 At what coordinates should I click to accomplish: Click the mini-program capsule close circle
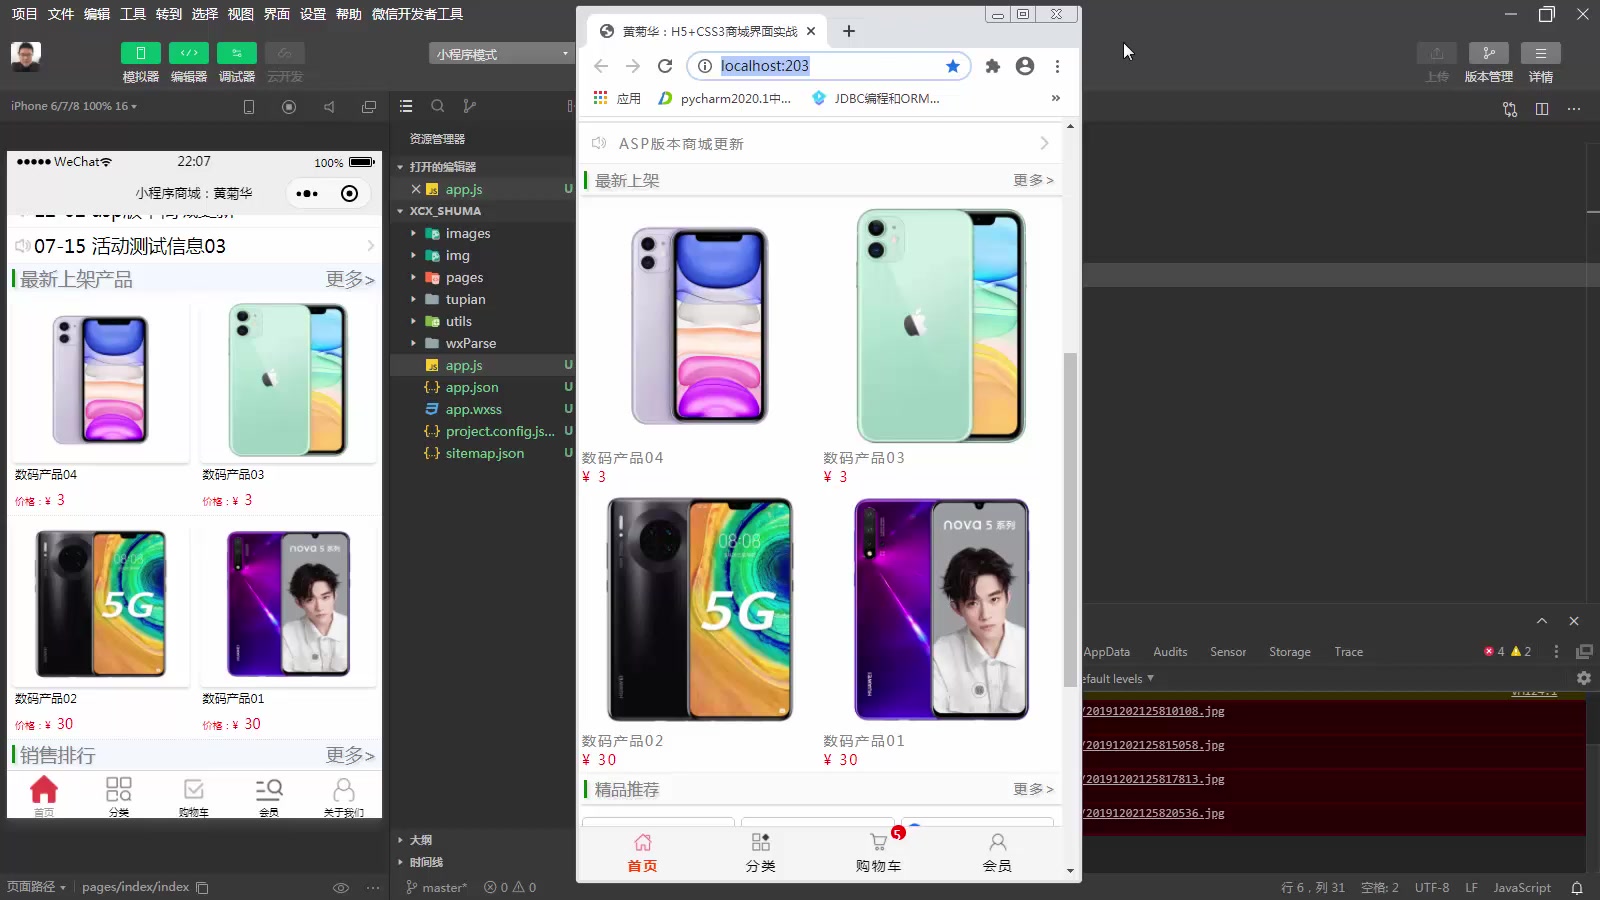pos(349,194)
